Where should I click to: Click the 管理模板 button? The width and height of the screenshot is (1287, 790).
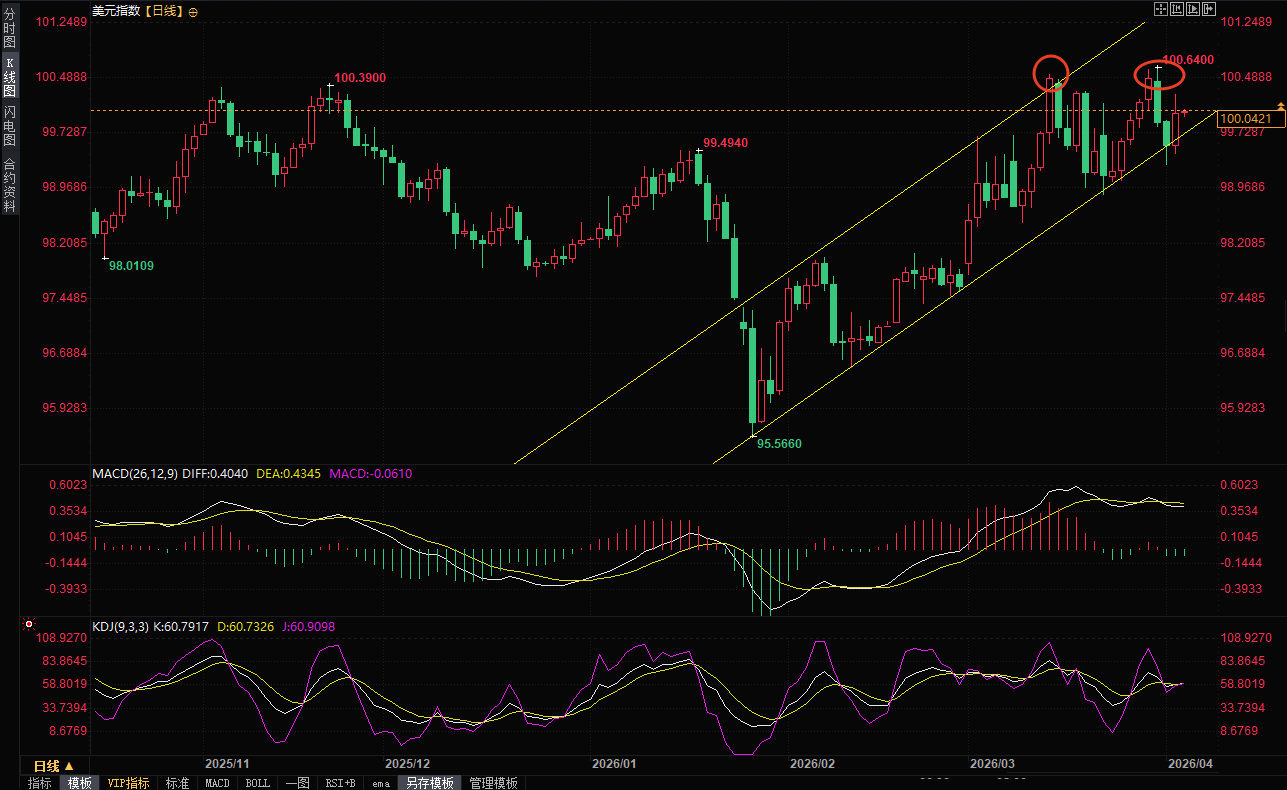493,783
